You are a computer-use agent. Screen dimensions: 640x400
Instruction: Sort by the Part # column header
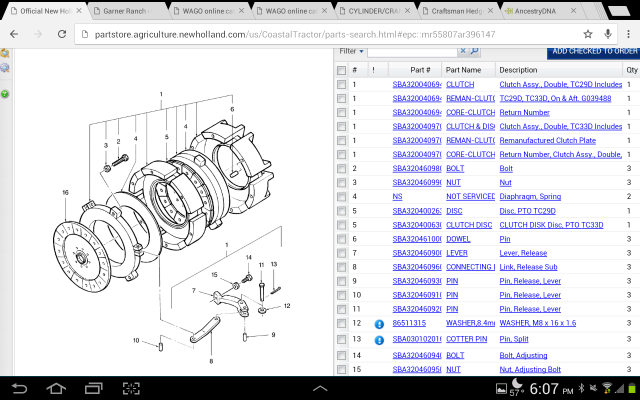tap(415, 70)
